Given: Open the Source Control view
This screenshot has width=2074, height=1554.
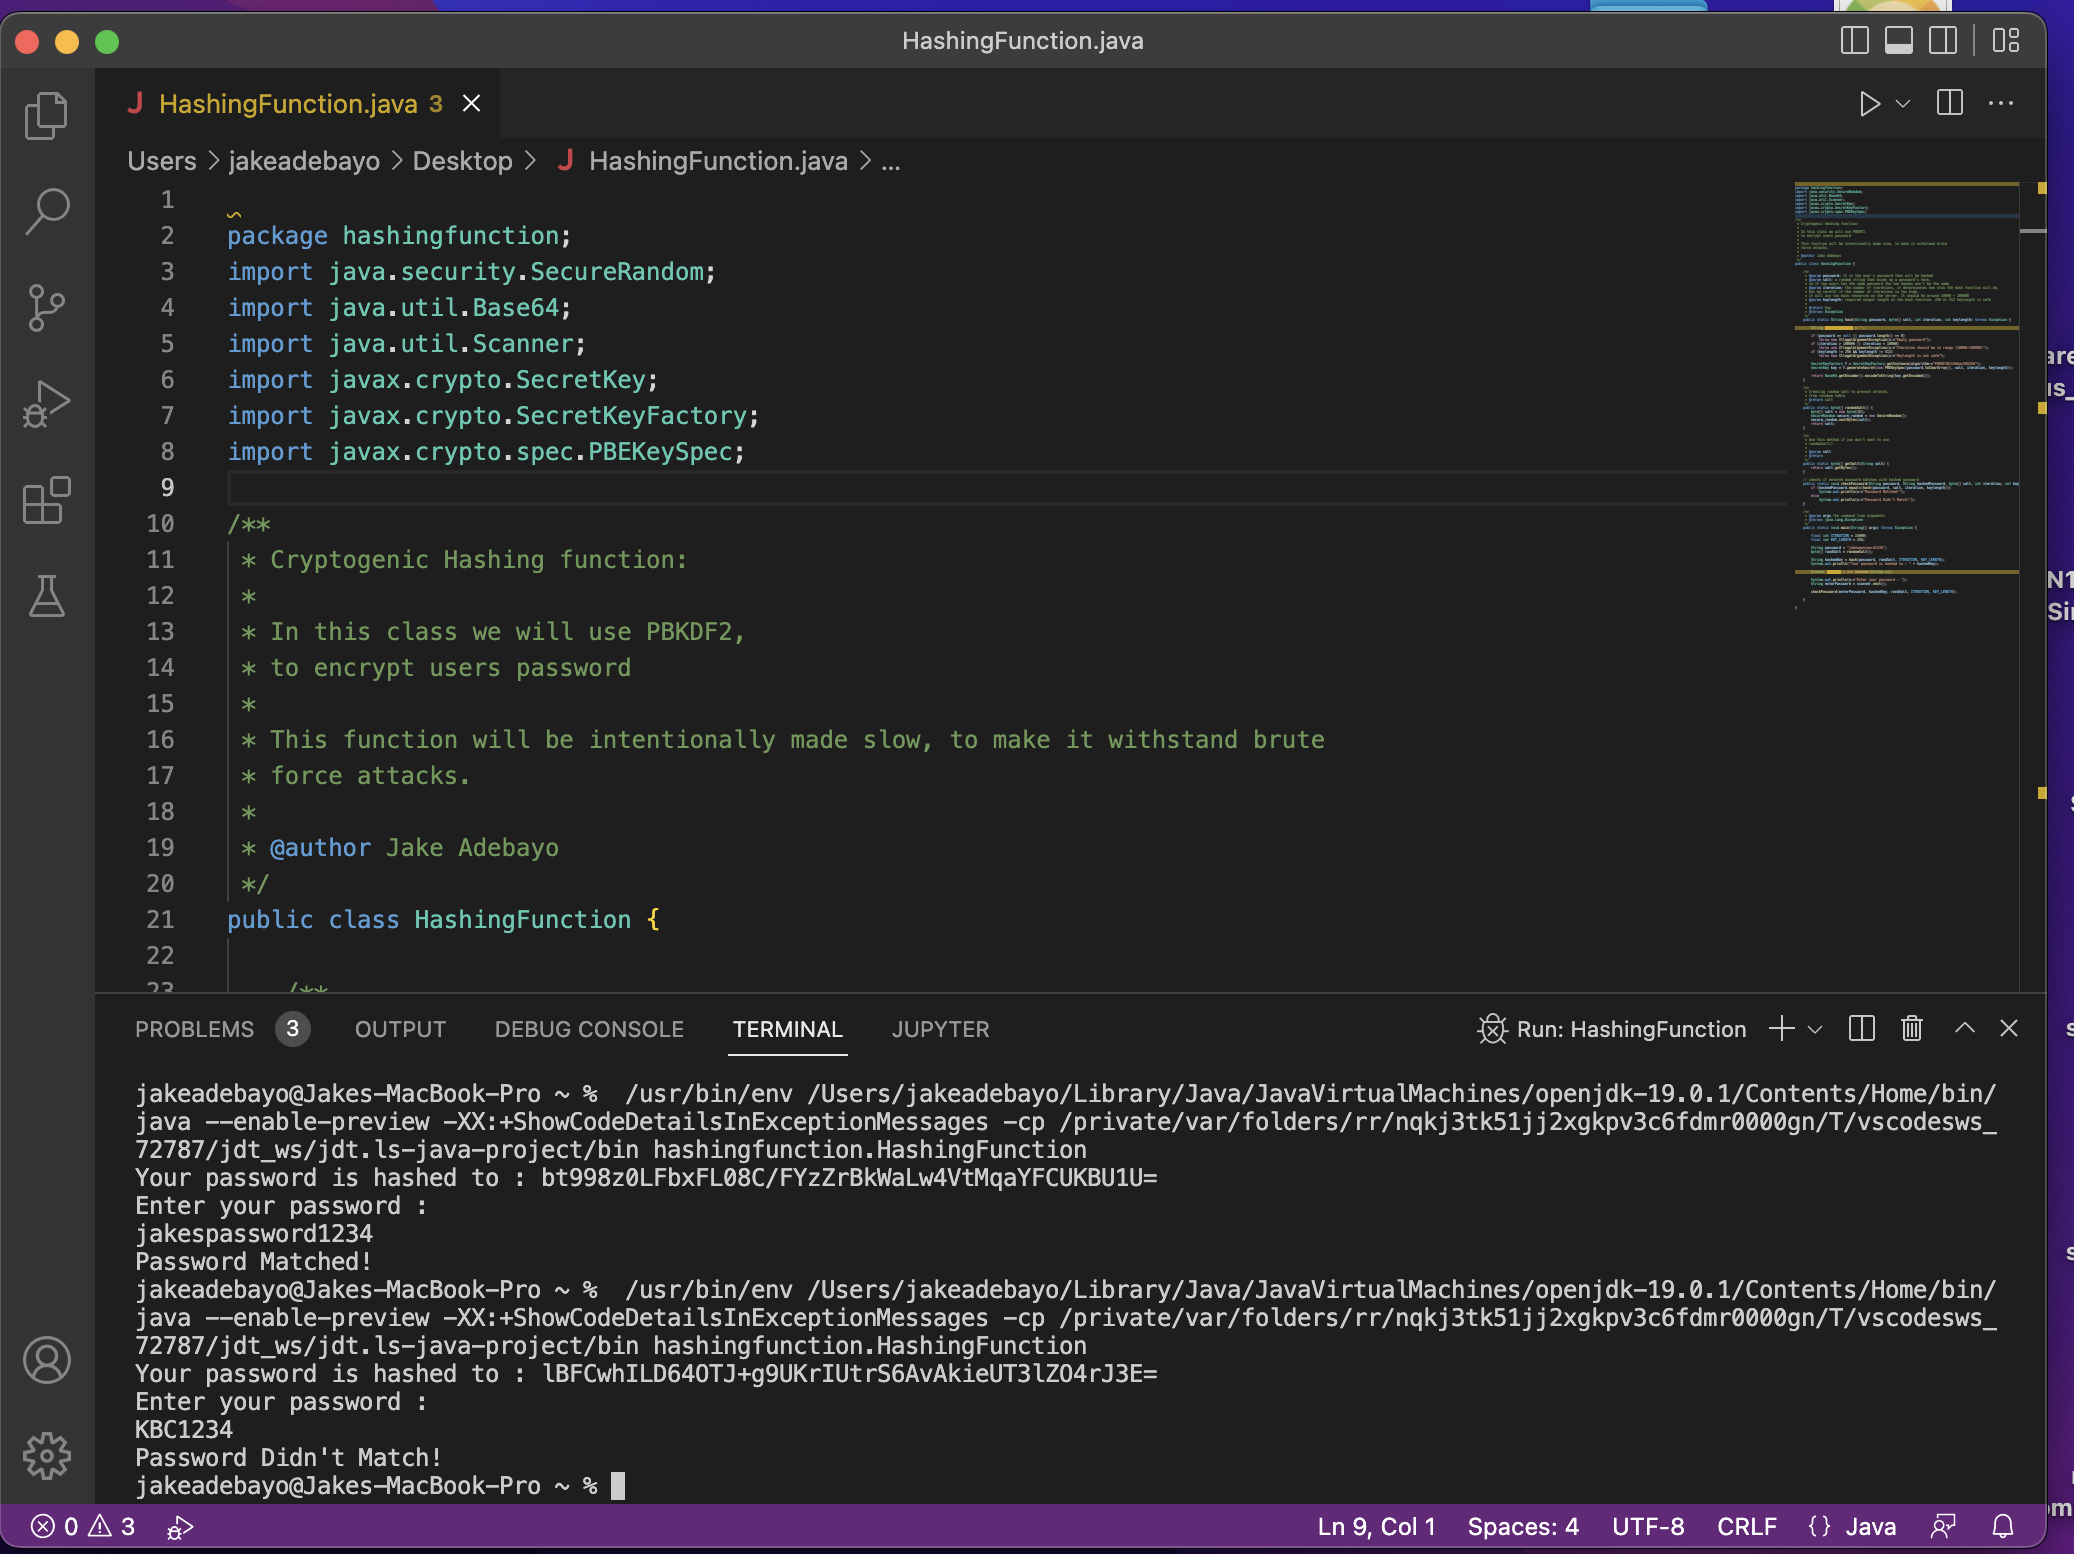Looking at the screenshot, I should [47, 308].
